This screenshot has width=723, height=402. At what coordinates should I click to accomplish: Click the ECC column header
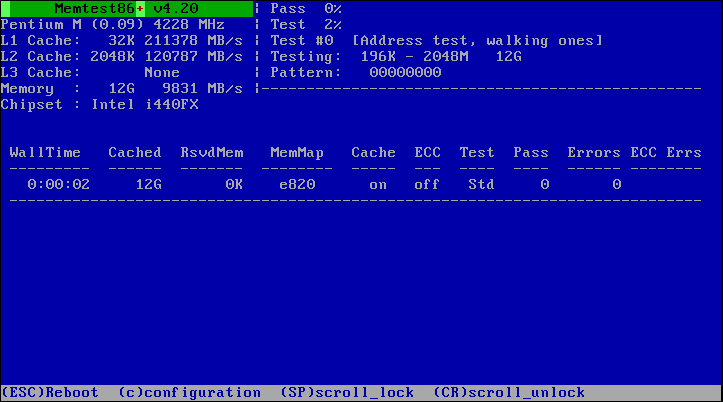tap(427, 153)
